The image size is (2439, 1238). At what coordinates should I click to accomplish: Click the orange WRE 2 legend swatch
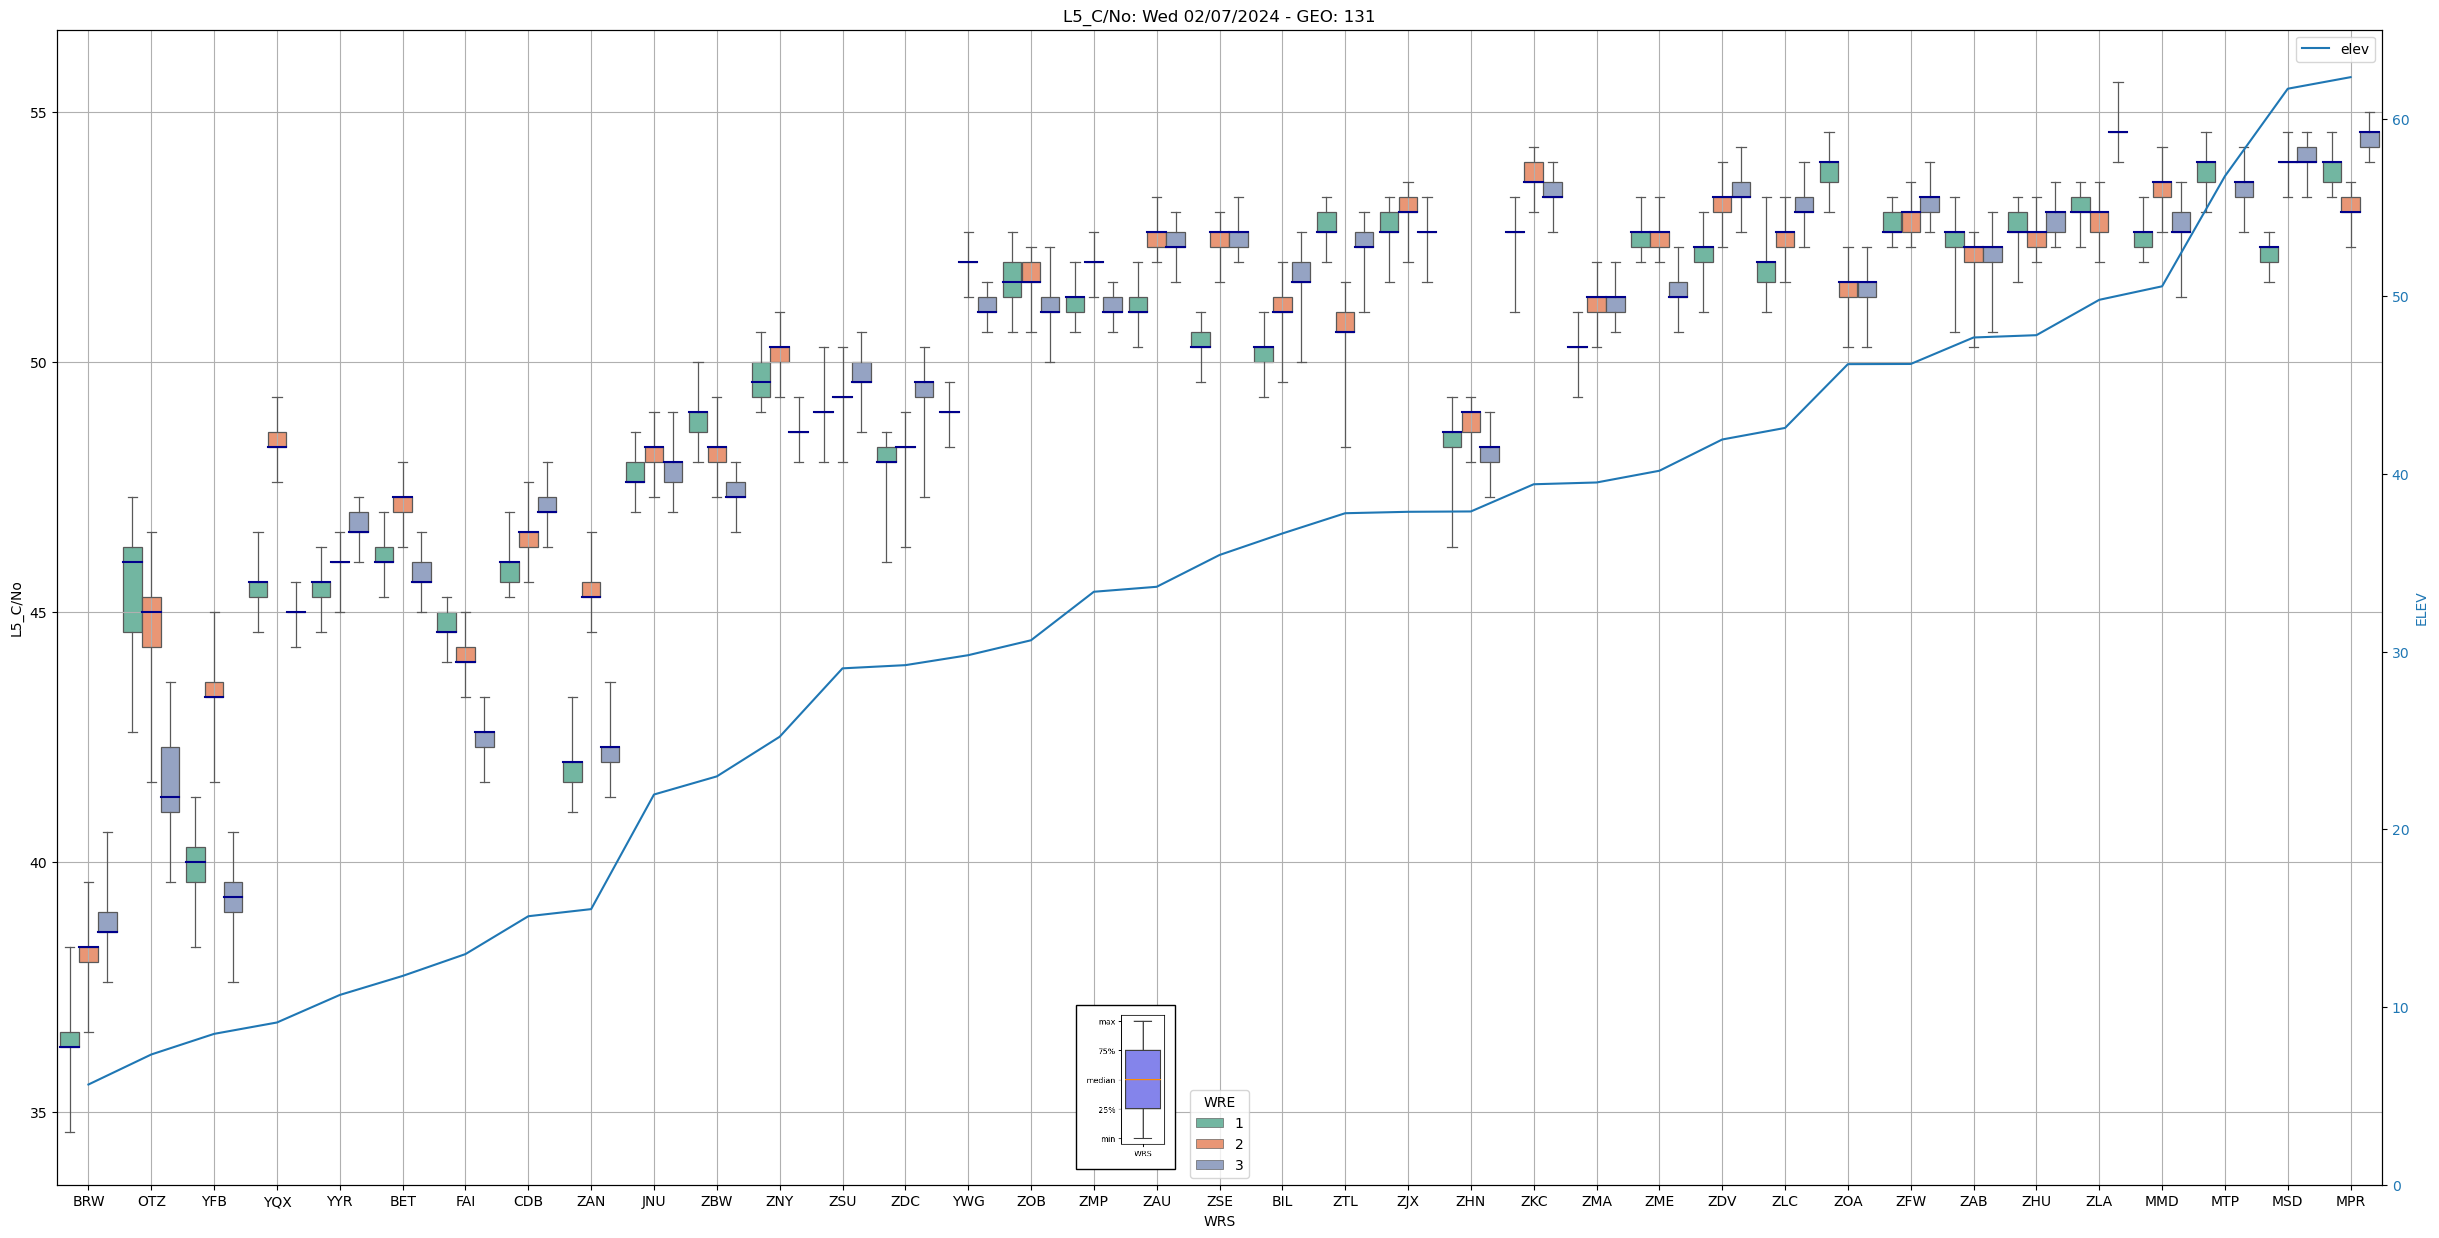[x=1209, y=1144]
